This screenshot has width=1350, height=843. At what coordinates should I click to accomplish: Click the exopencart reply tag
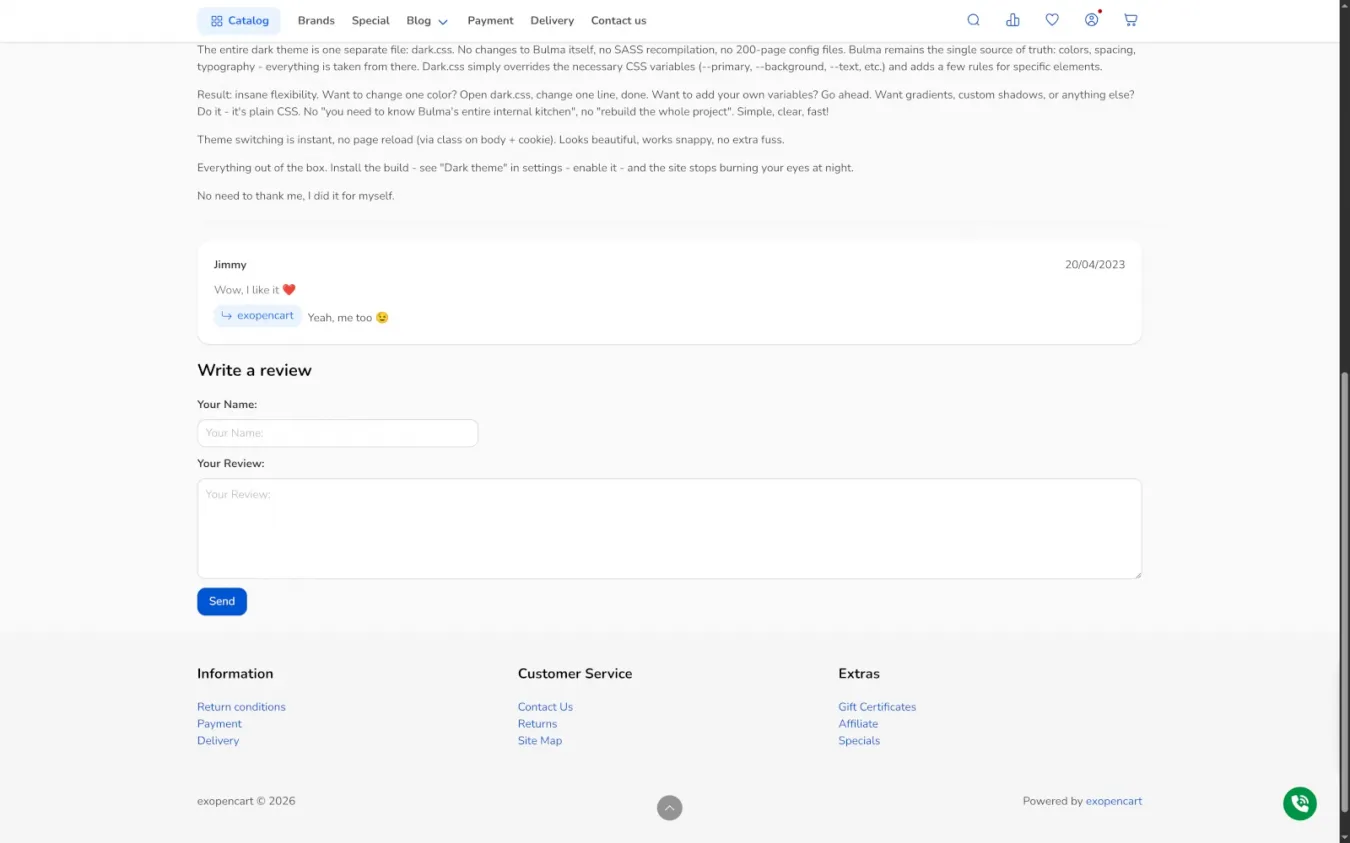pyautogui.click(x=258, y=316)
